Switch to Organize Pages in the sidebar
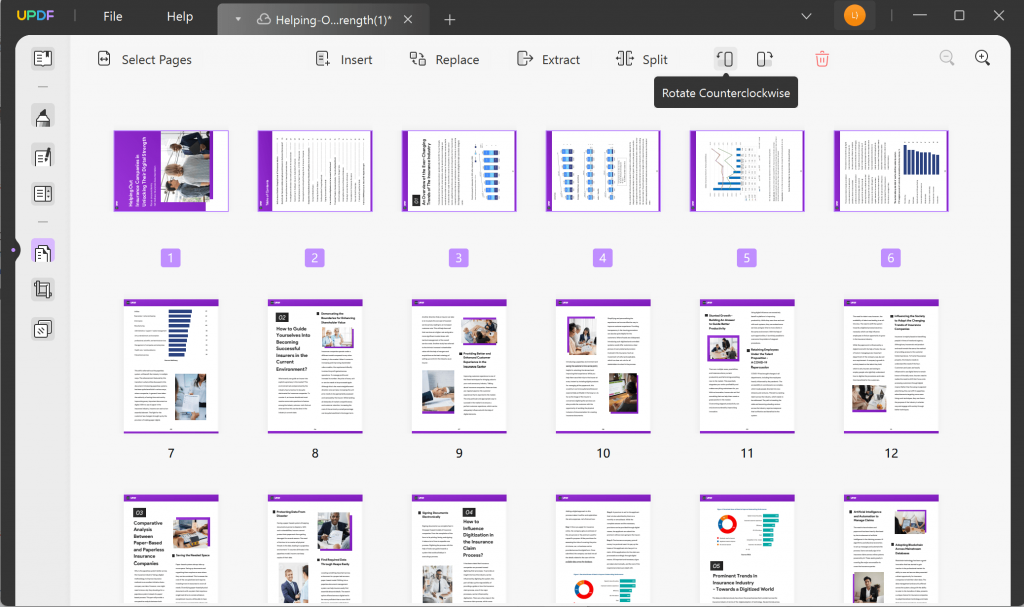The width and height of the screenshot is (1024, 607). [x=42, y=252]
